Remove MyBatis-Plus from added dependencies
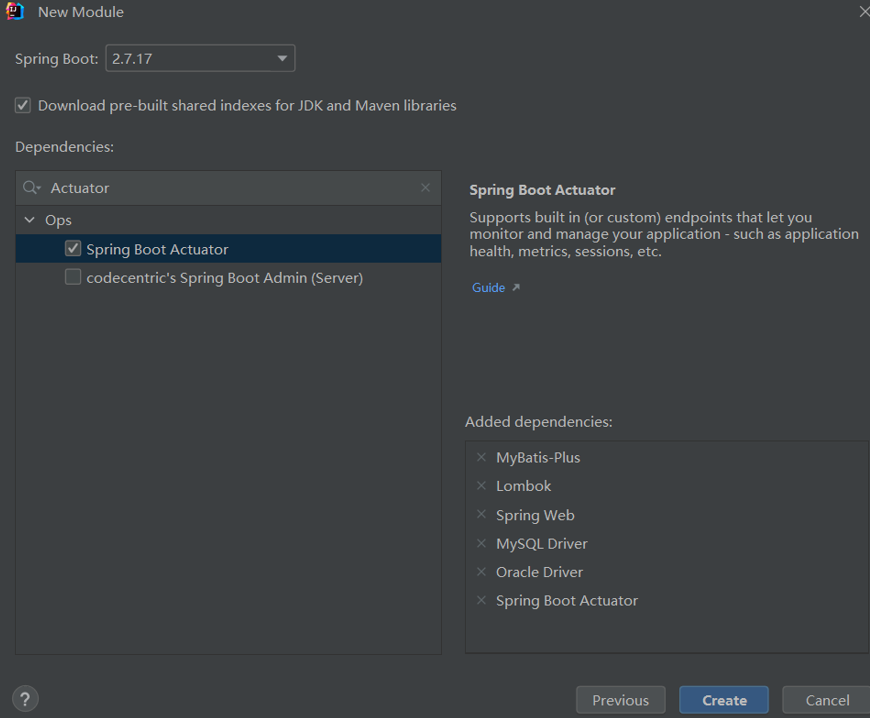This screenshot has width=870, height=718. tap(481, 457)
